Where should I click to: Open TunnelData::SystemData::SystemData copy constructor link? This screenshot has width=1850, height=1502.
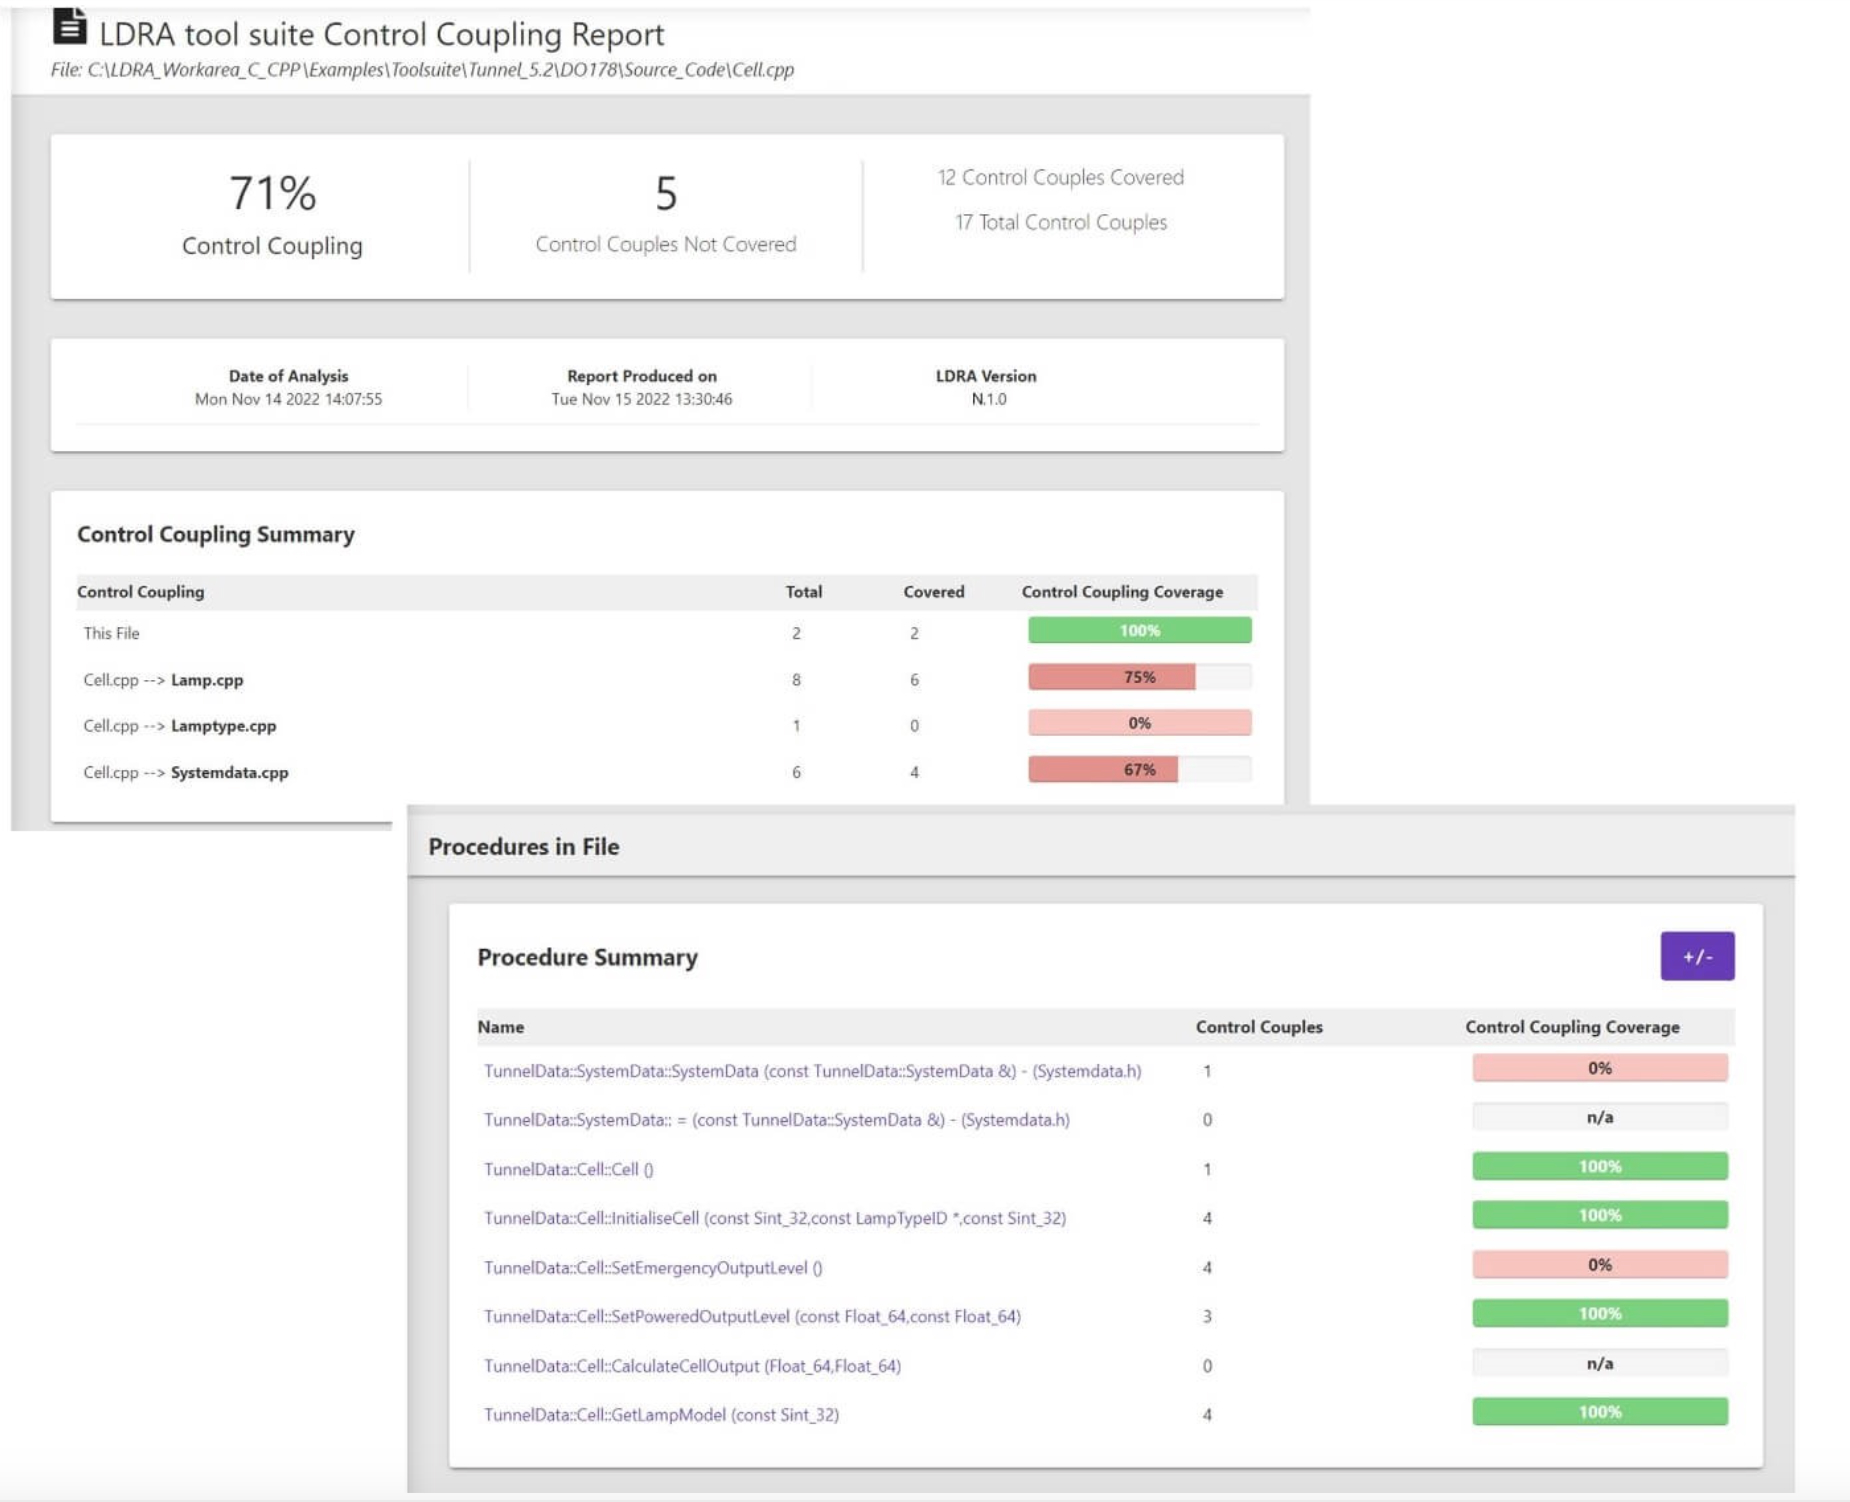pos(812,1071)
